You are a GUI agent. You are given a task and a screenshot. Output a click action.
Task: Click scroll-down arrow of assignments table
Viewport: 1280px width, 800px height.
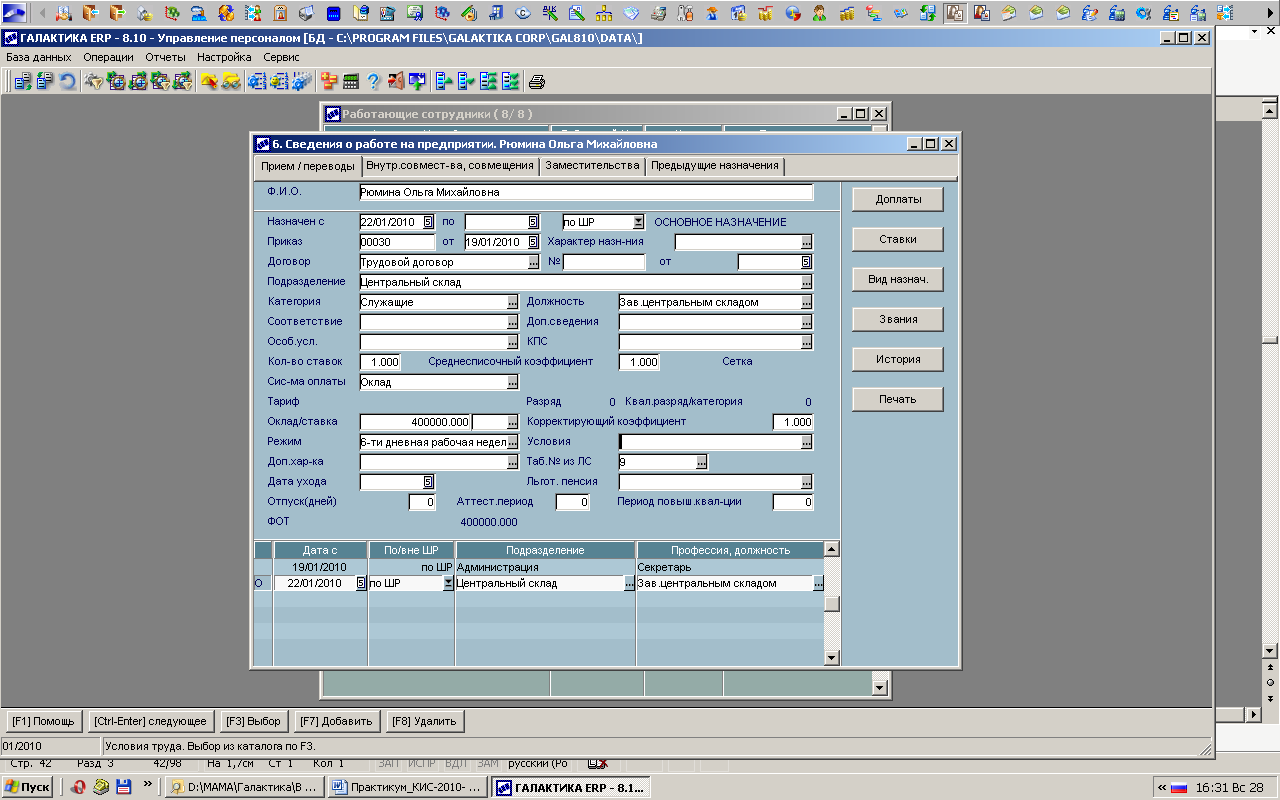click(831, 657)
